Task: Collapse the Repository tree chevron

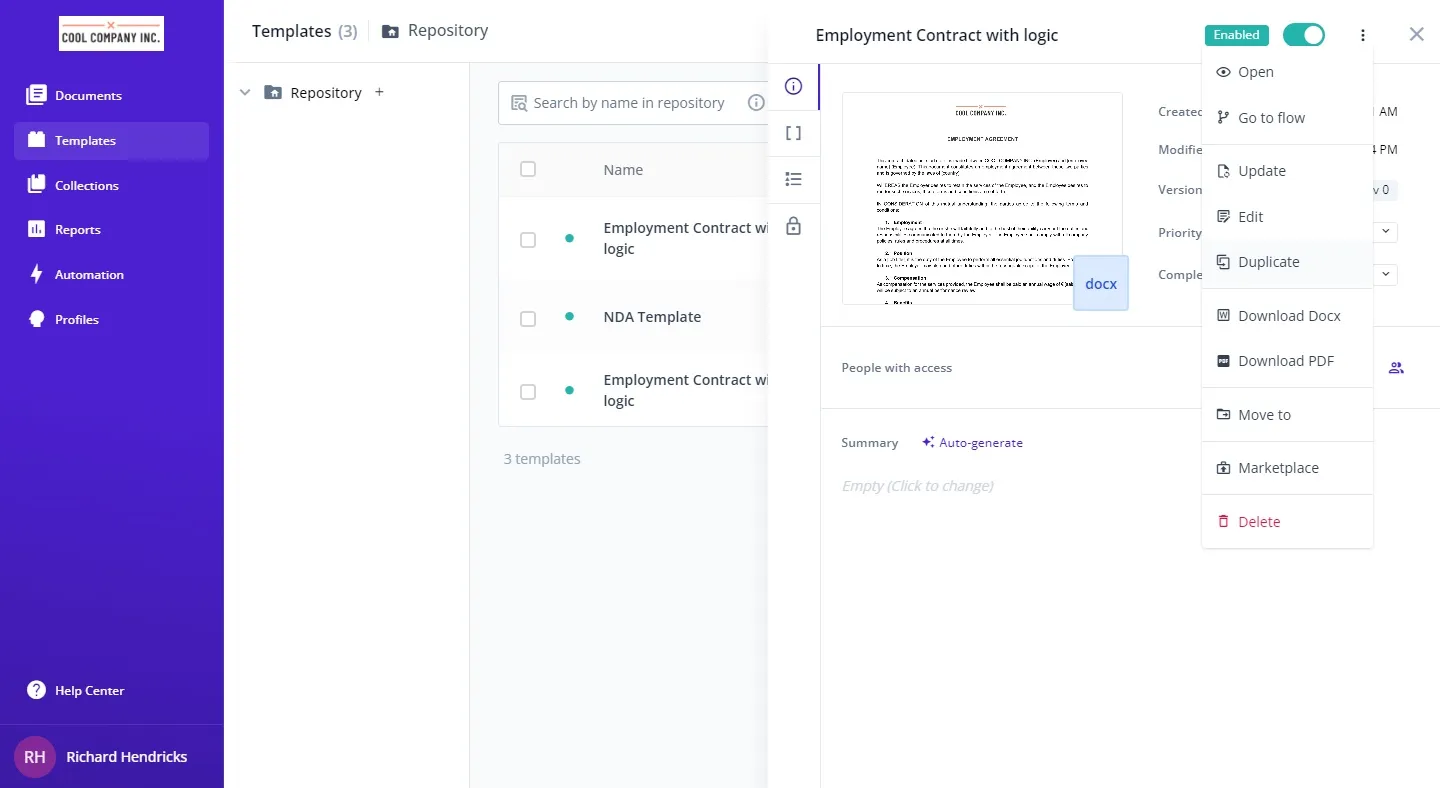Action: [245, 92]
